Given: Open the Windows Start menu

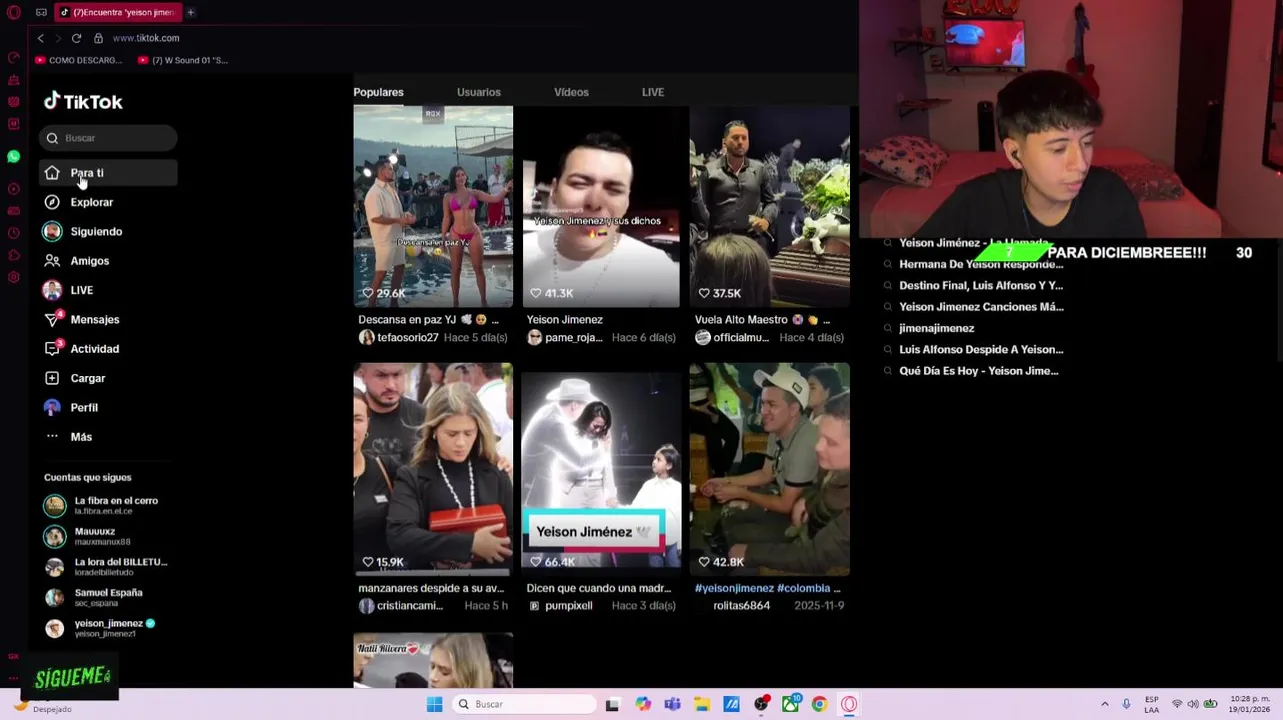Looking at the screenshot, I should tap(434, 704).
